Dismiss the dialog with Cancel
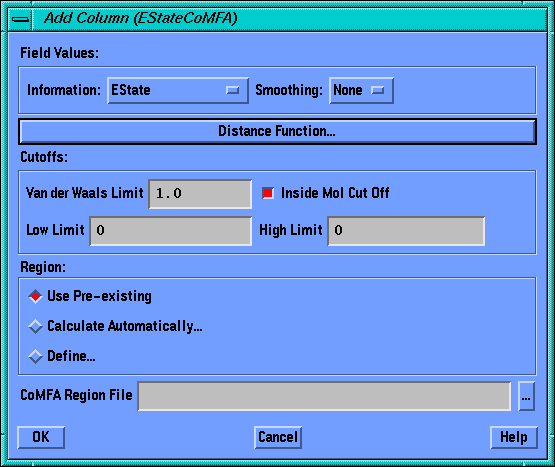 278,437
